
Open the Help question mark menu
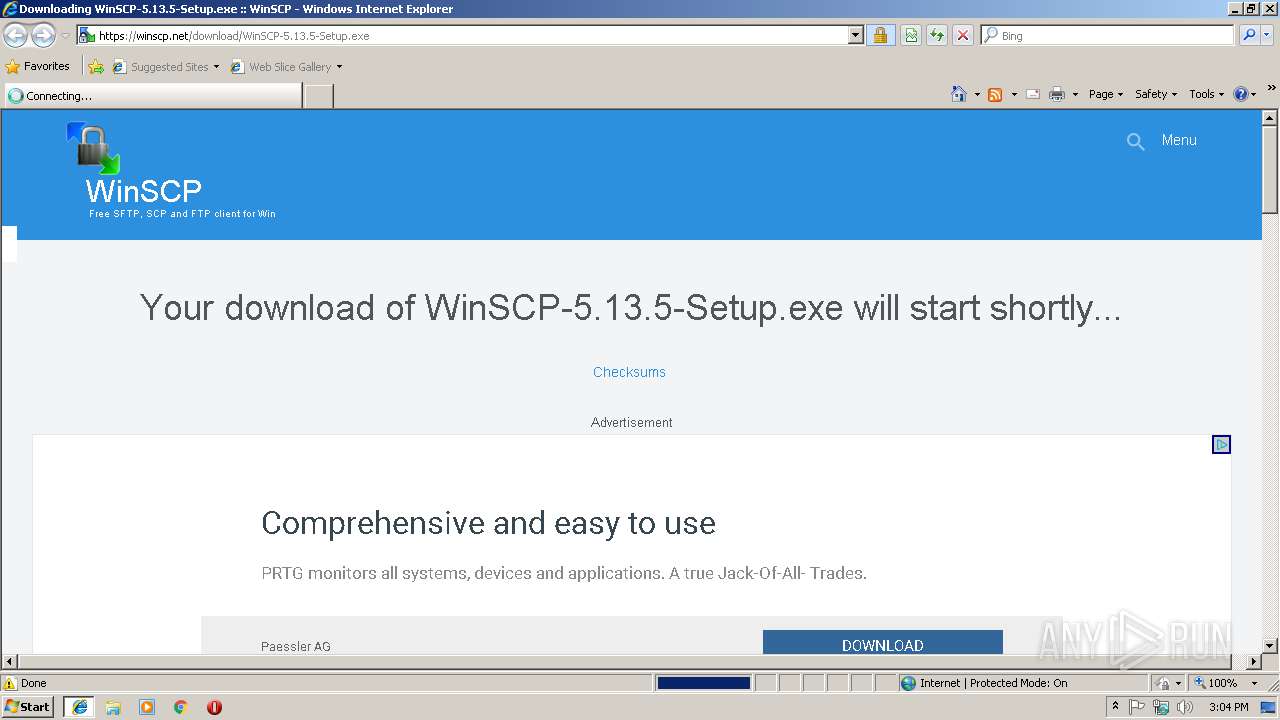tap(1244, 94)
